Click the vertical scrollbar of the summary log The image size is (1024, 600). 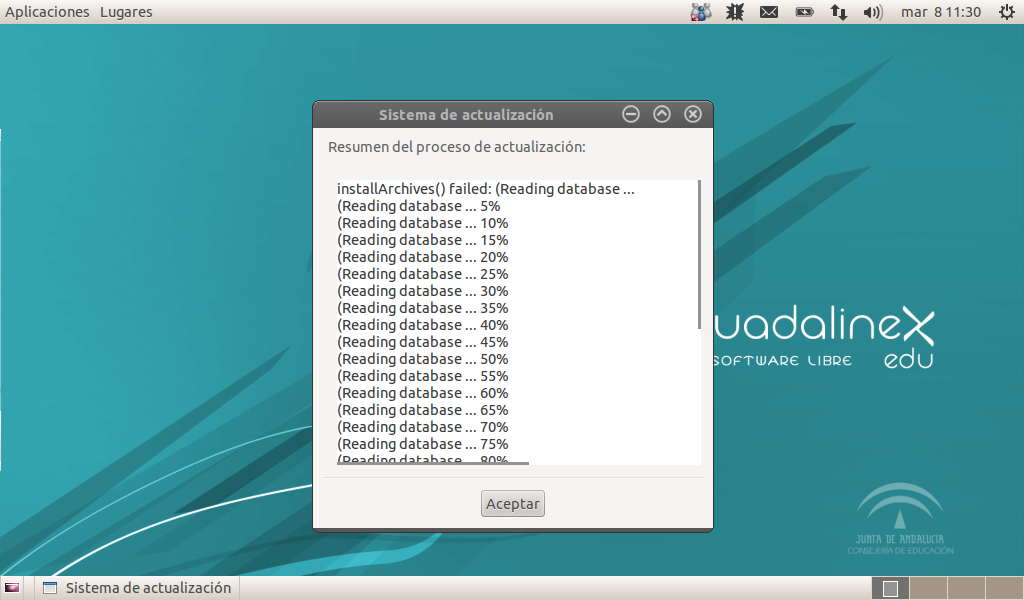point(699,255)
